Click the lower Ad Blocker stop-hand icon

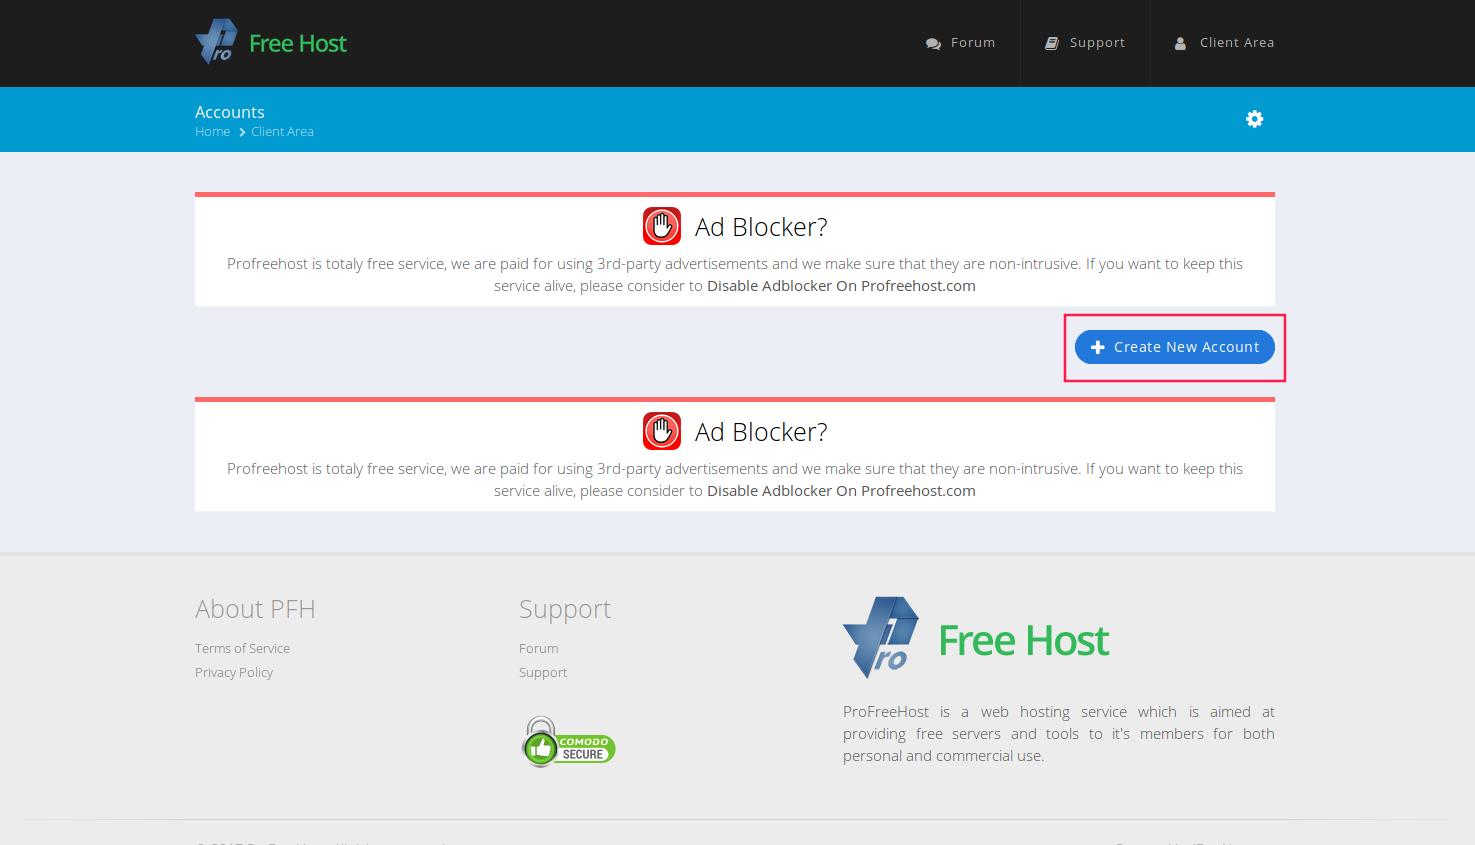661,431
